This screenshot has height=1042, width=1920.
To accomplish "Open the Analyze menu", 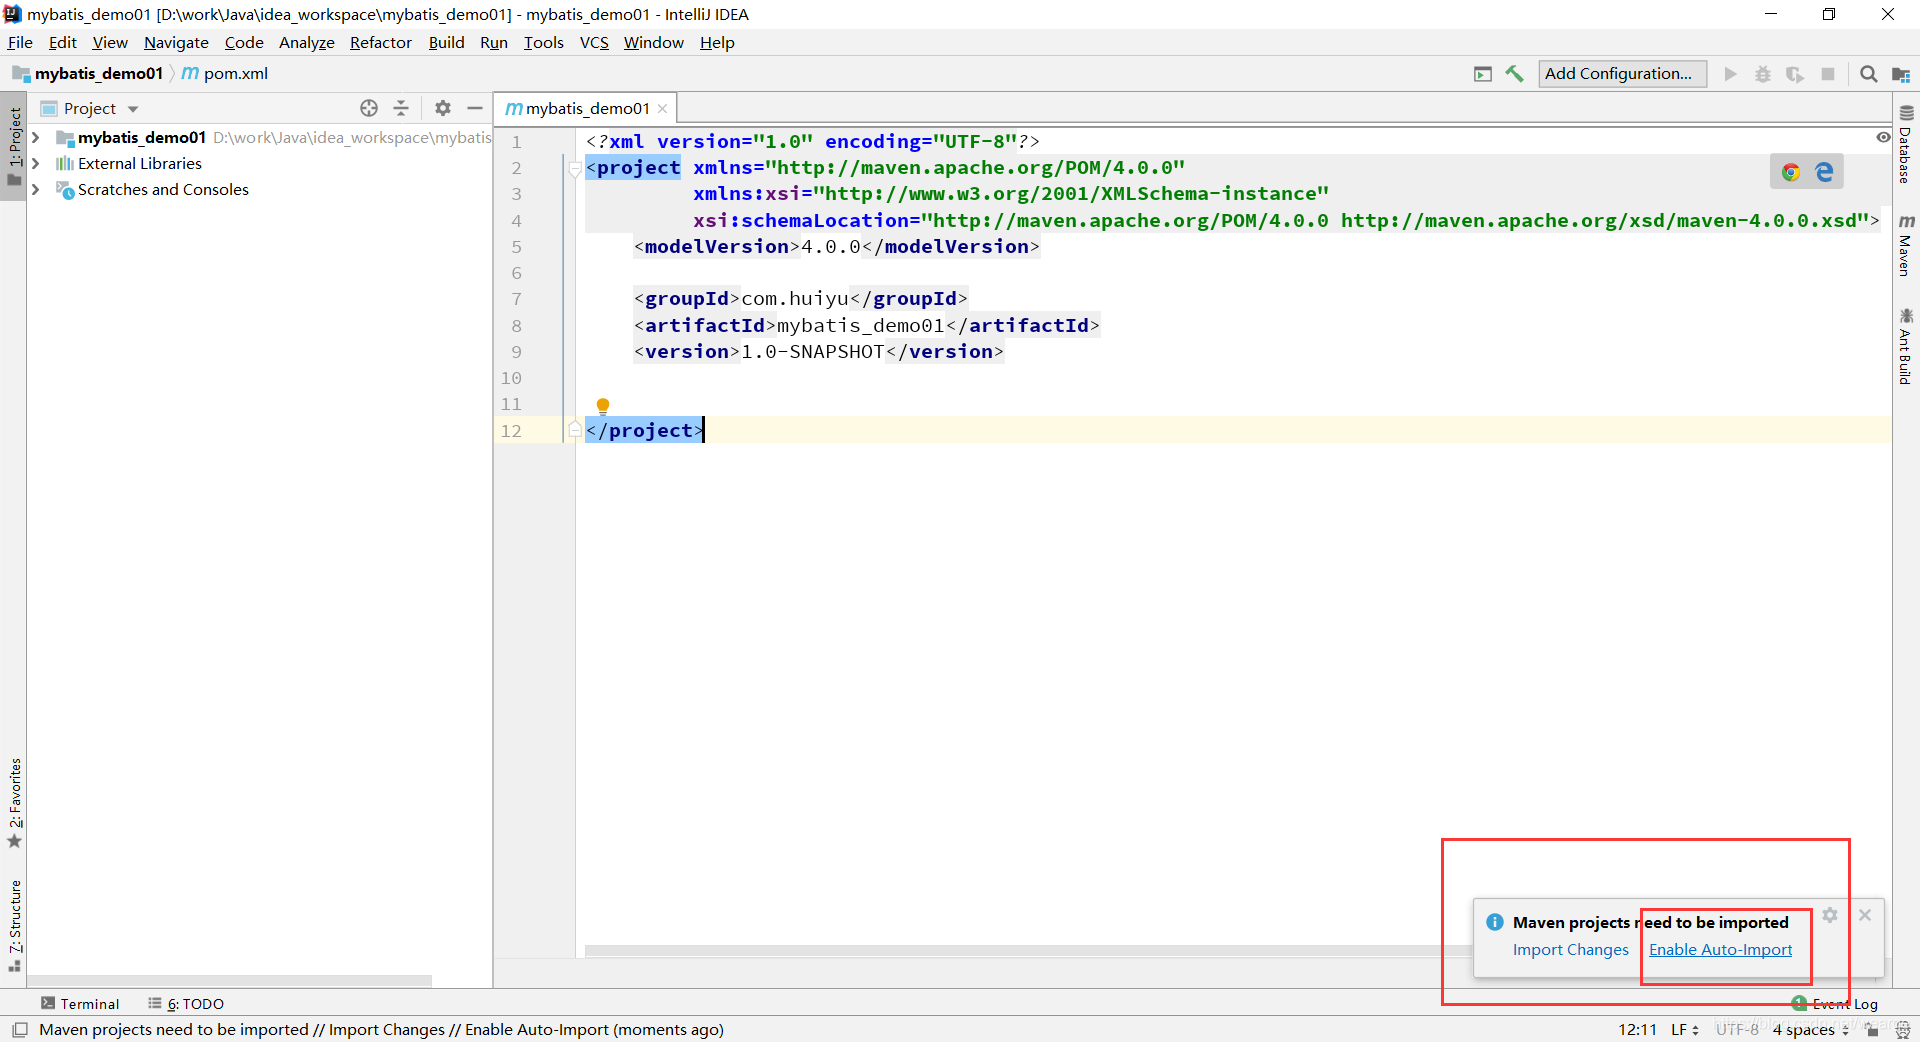I will click(x=306, y=42).
